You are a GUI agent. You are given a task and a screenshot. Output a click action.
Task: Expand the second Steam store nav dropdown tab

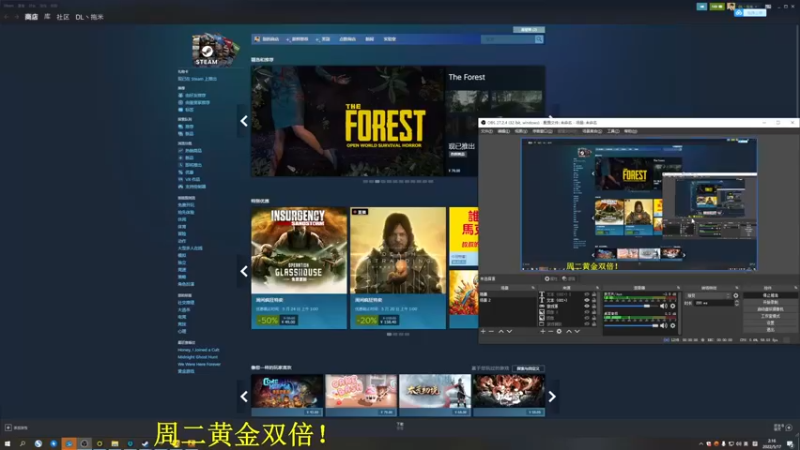click(x=297, y=39)
